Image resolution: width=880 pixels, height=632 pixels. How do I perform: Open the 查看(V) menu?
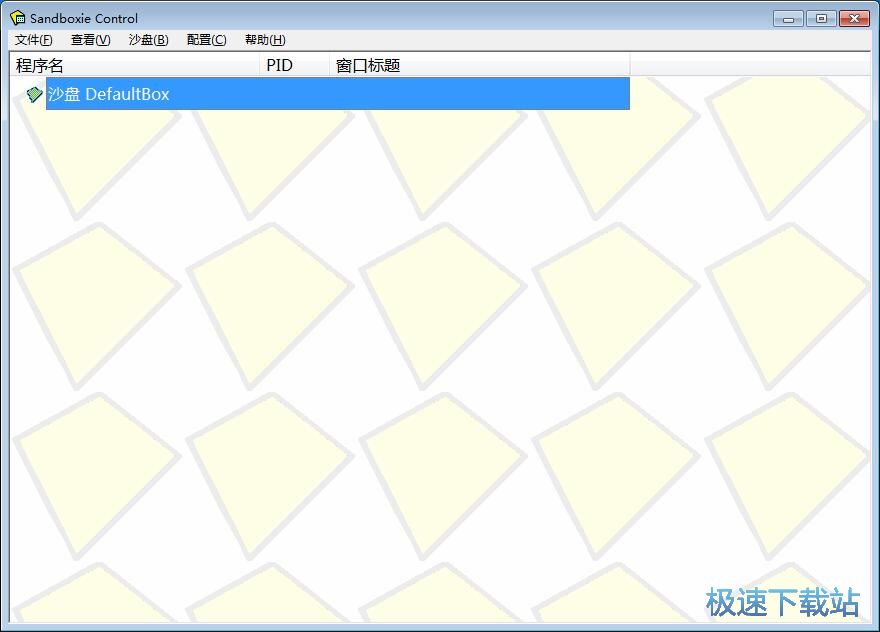pyautogui.click(x=90, y=40)
